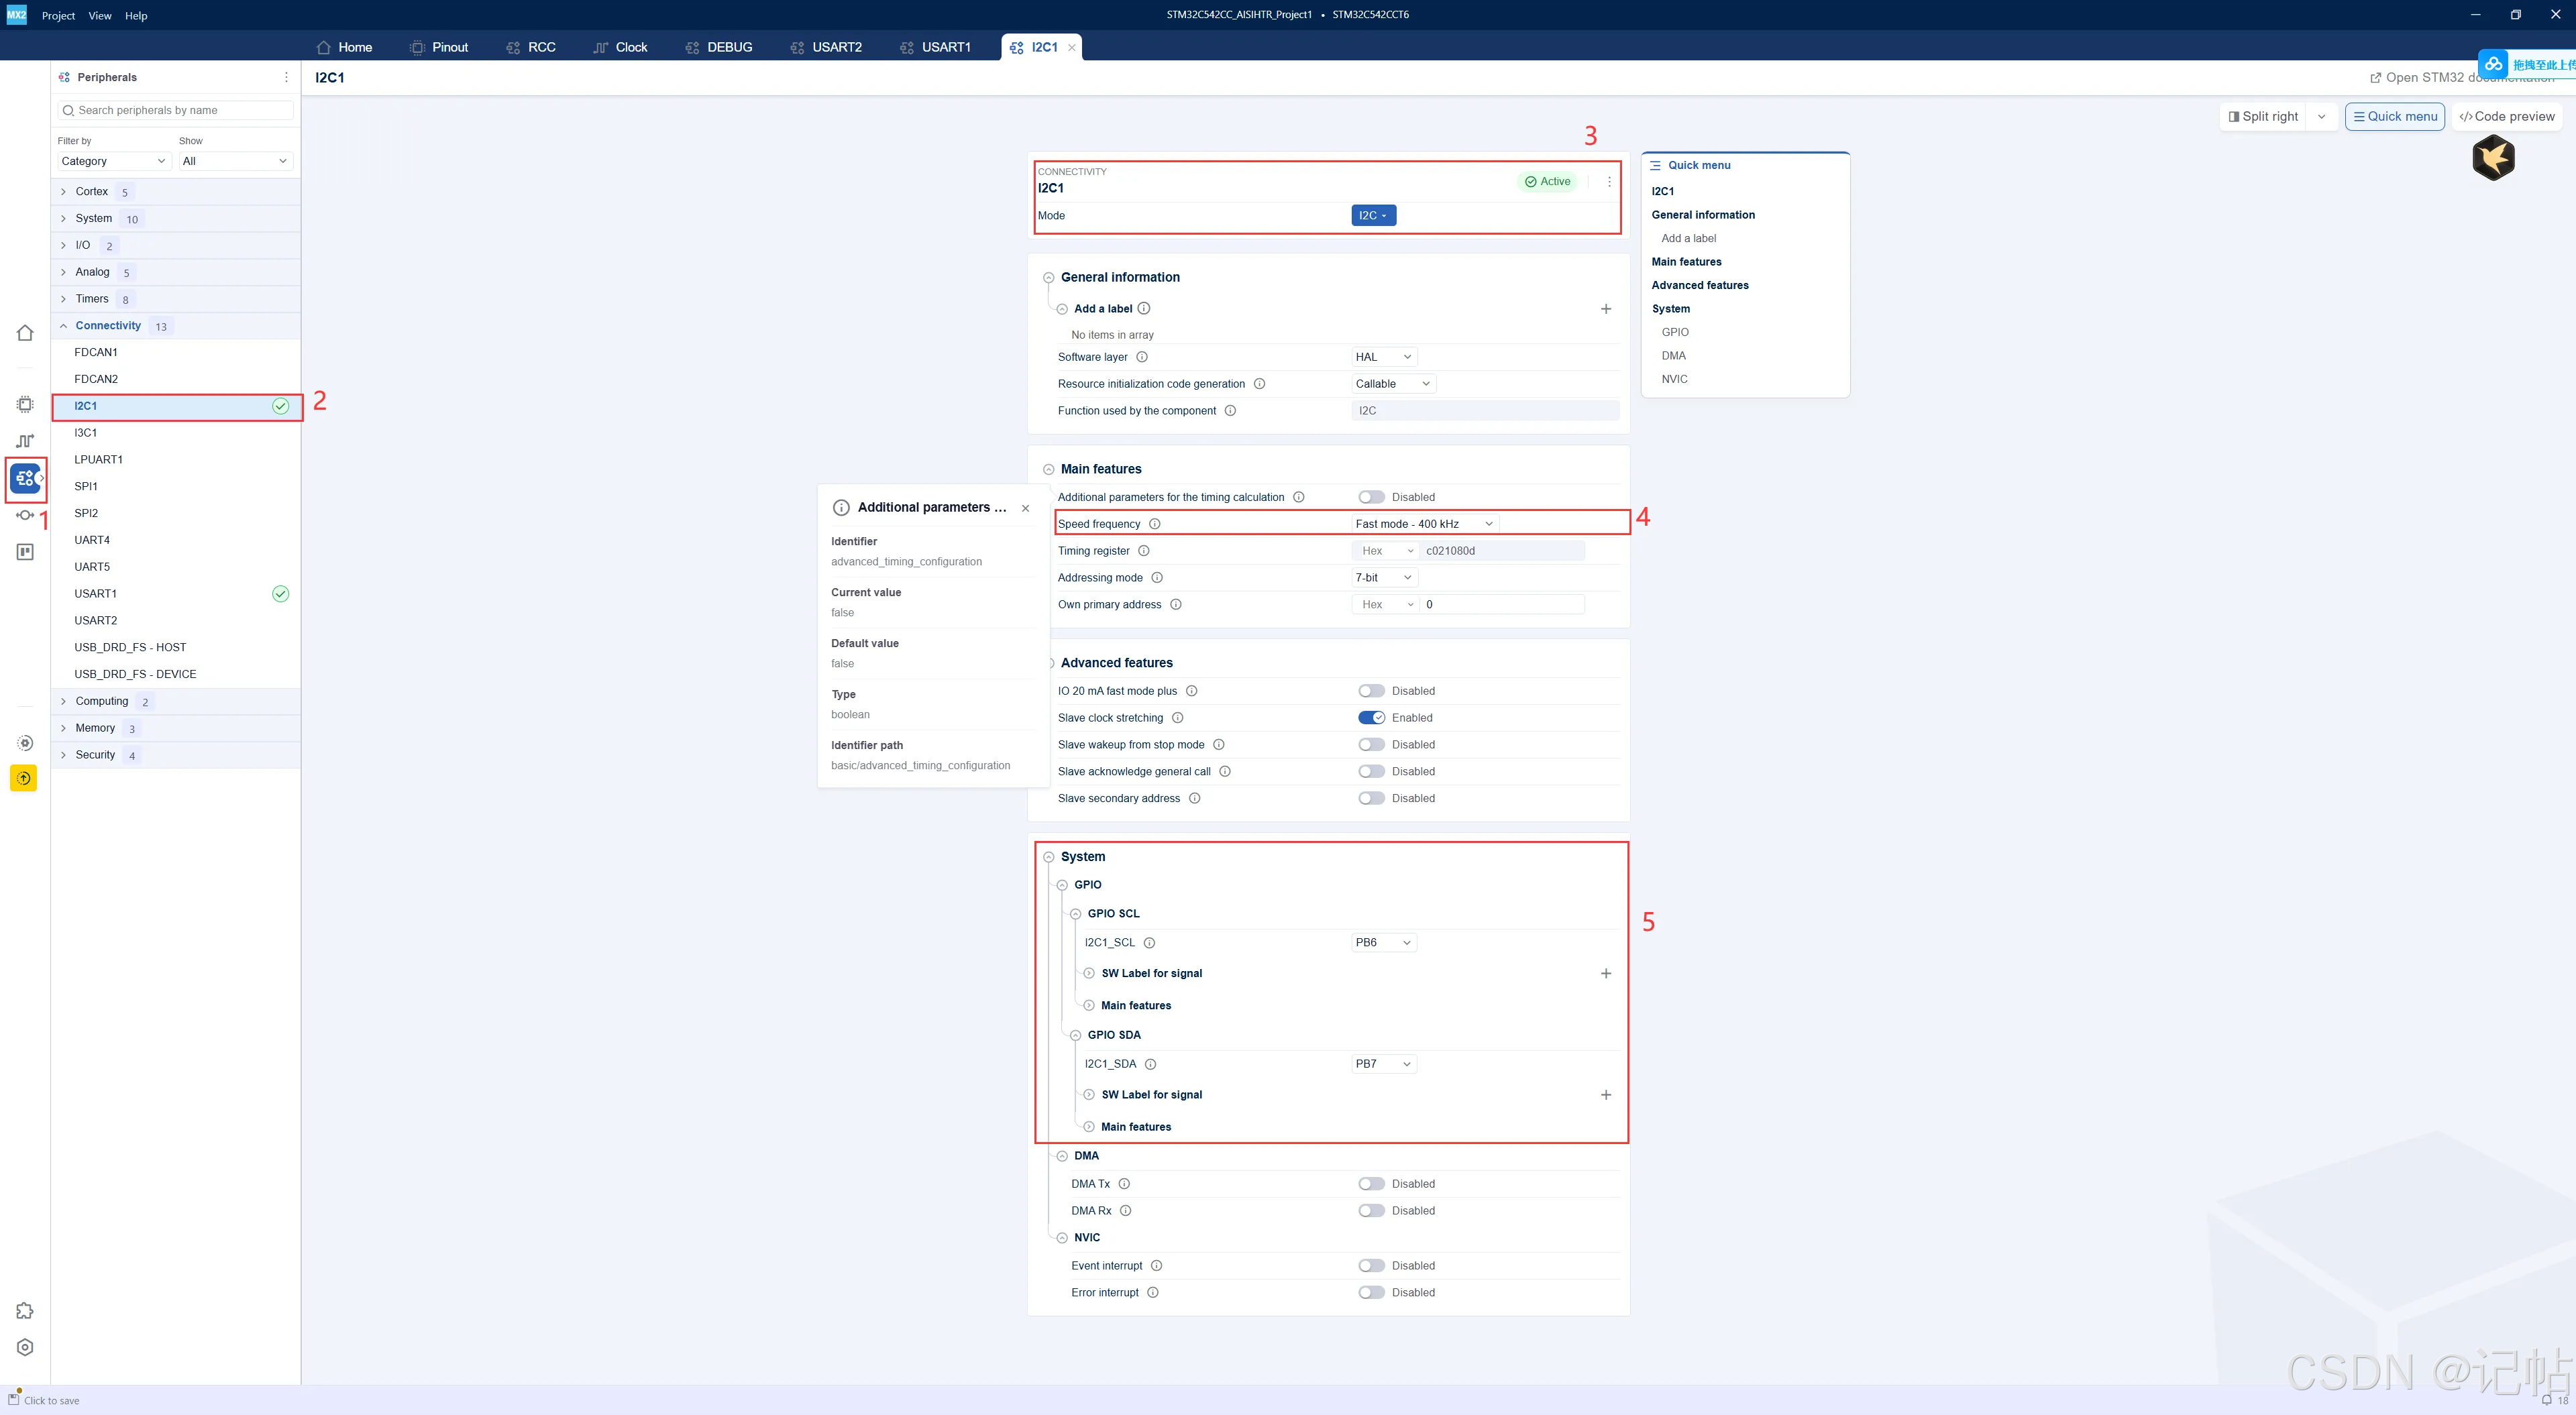Add SW label for SCL signal plus icon
Image resolution: width=2576 pixels, height=1415 pixels.
(1606, 973)
